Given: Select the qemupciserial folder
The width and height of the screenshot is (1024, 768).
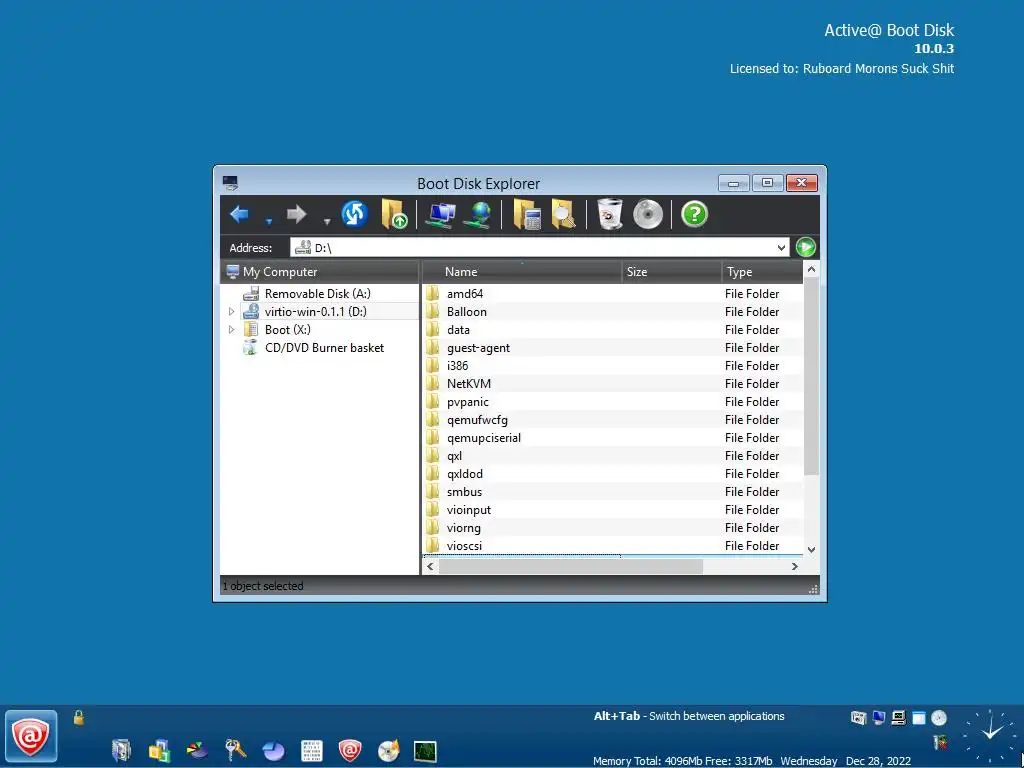Looking at the screenshot, I should coord(483,438).
